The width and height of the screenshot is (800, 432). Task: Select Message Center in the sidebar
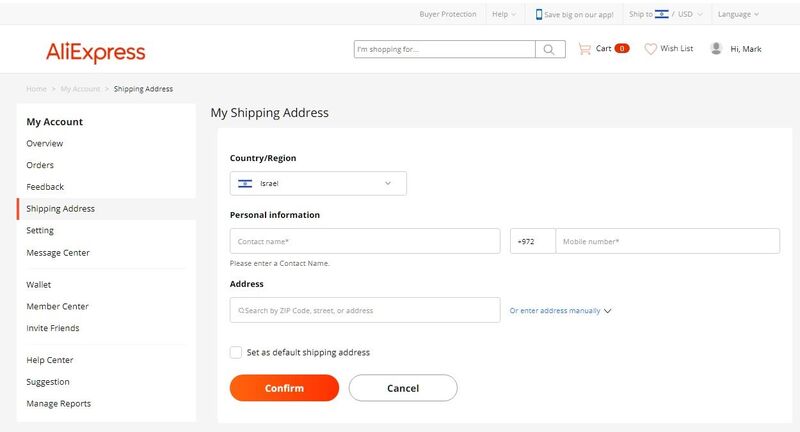click(58, 253)
